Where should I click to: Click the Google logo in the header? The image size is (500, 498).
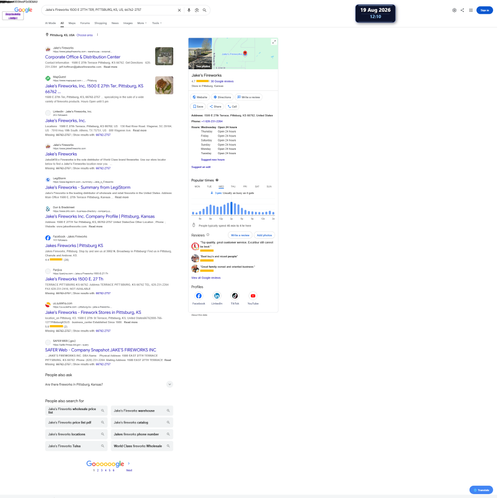(23, 10)
